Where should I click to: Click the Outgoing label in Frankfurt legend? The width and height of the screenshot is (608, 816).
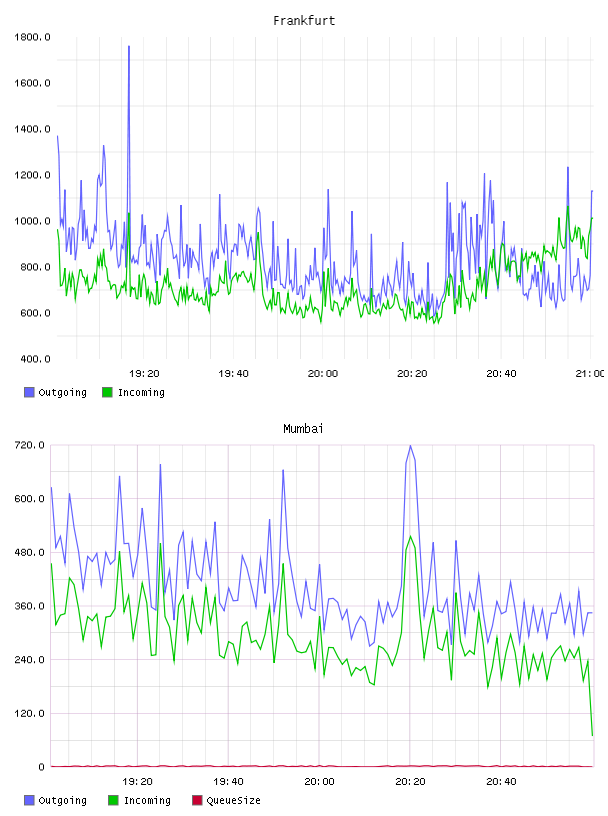pyautogui.click(x=62, y=393)
